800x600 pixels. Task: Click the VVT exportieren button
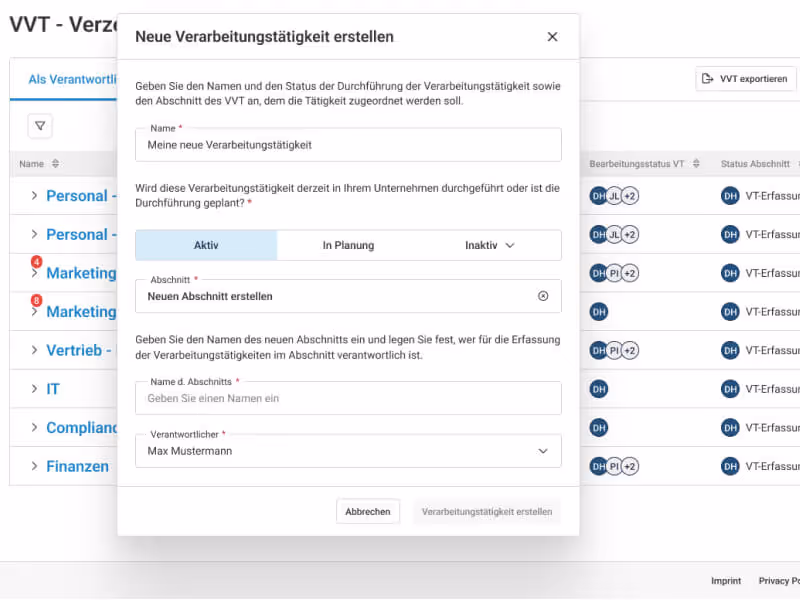point(745,79)
